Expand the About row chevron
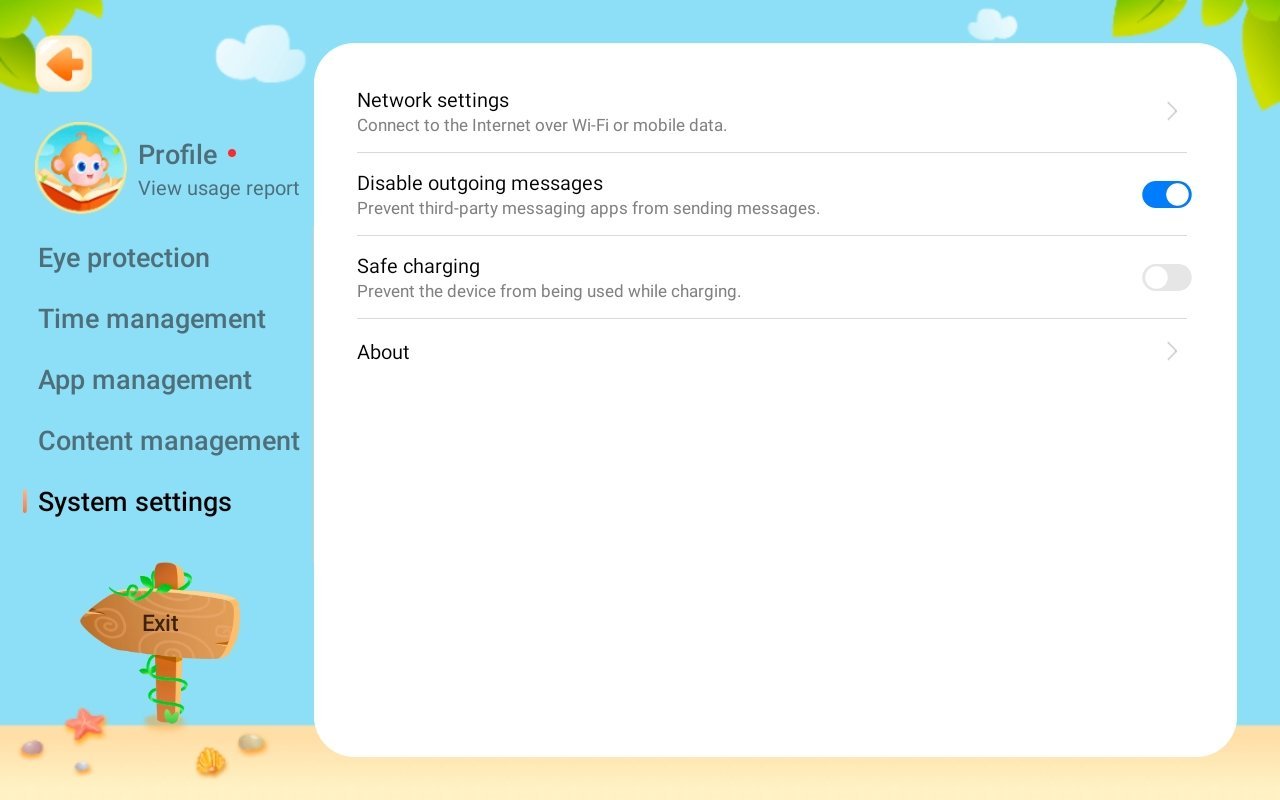This screenshot has height=800, width=1280. click(x=1172, y=351)
